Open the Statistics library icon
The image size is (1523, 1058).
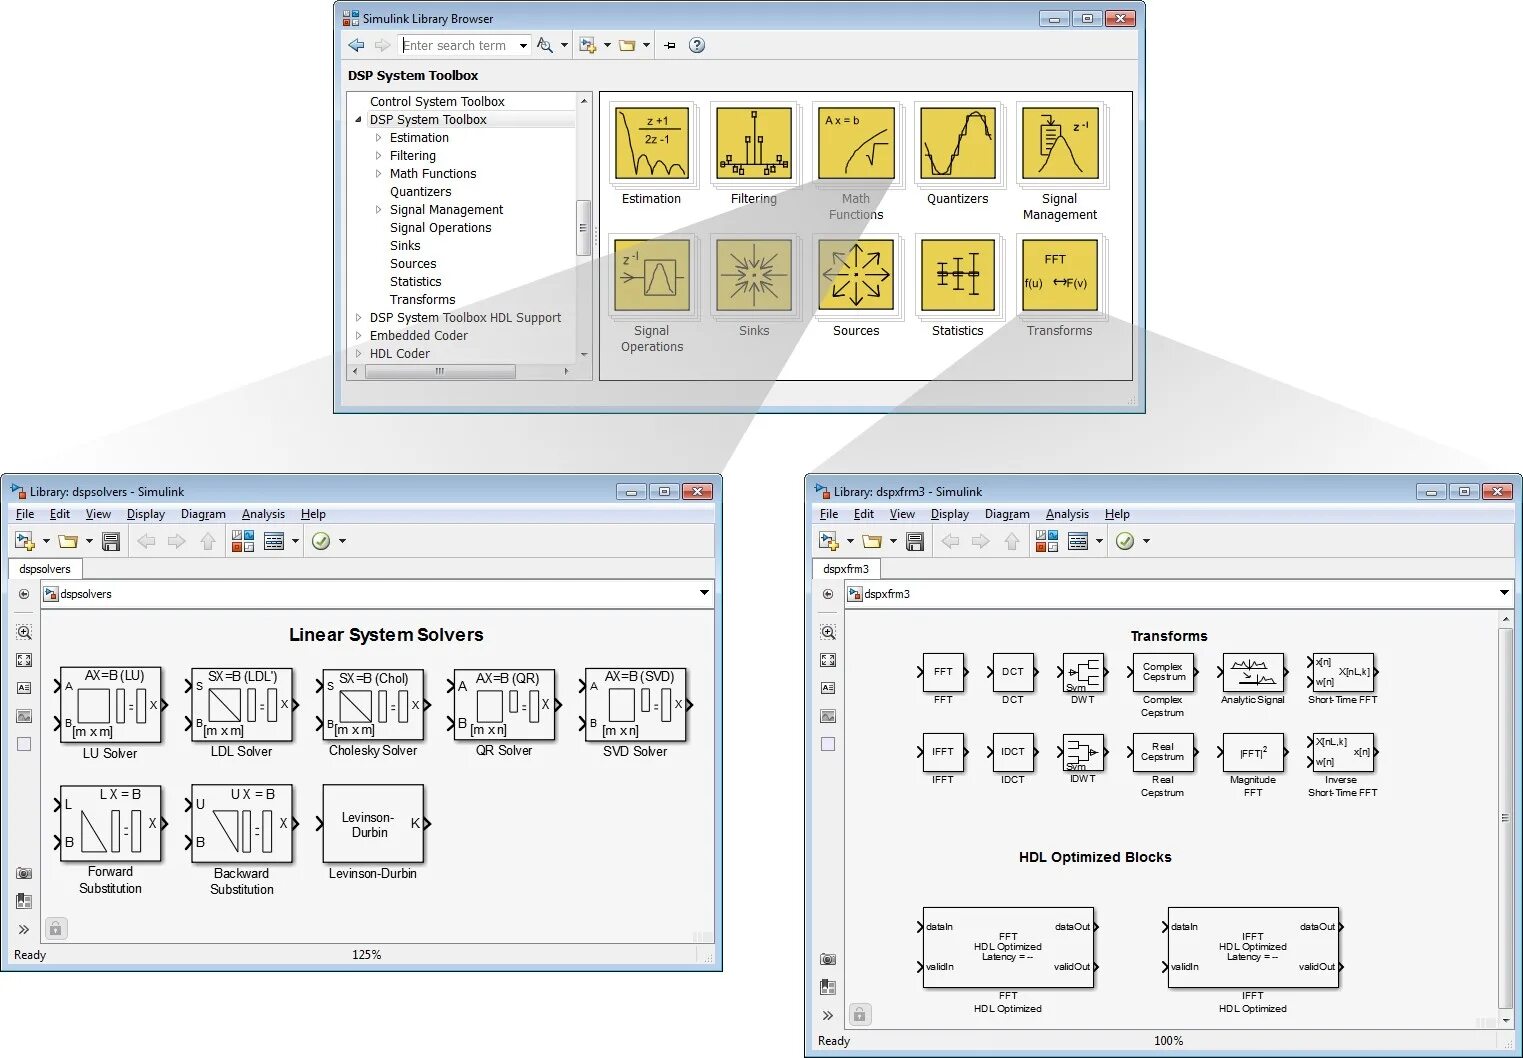coord(958,276)
